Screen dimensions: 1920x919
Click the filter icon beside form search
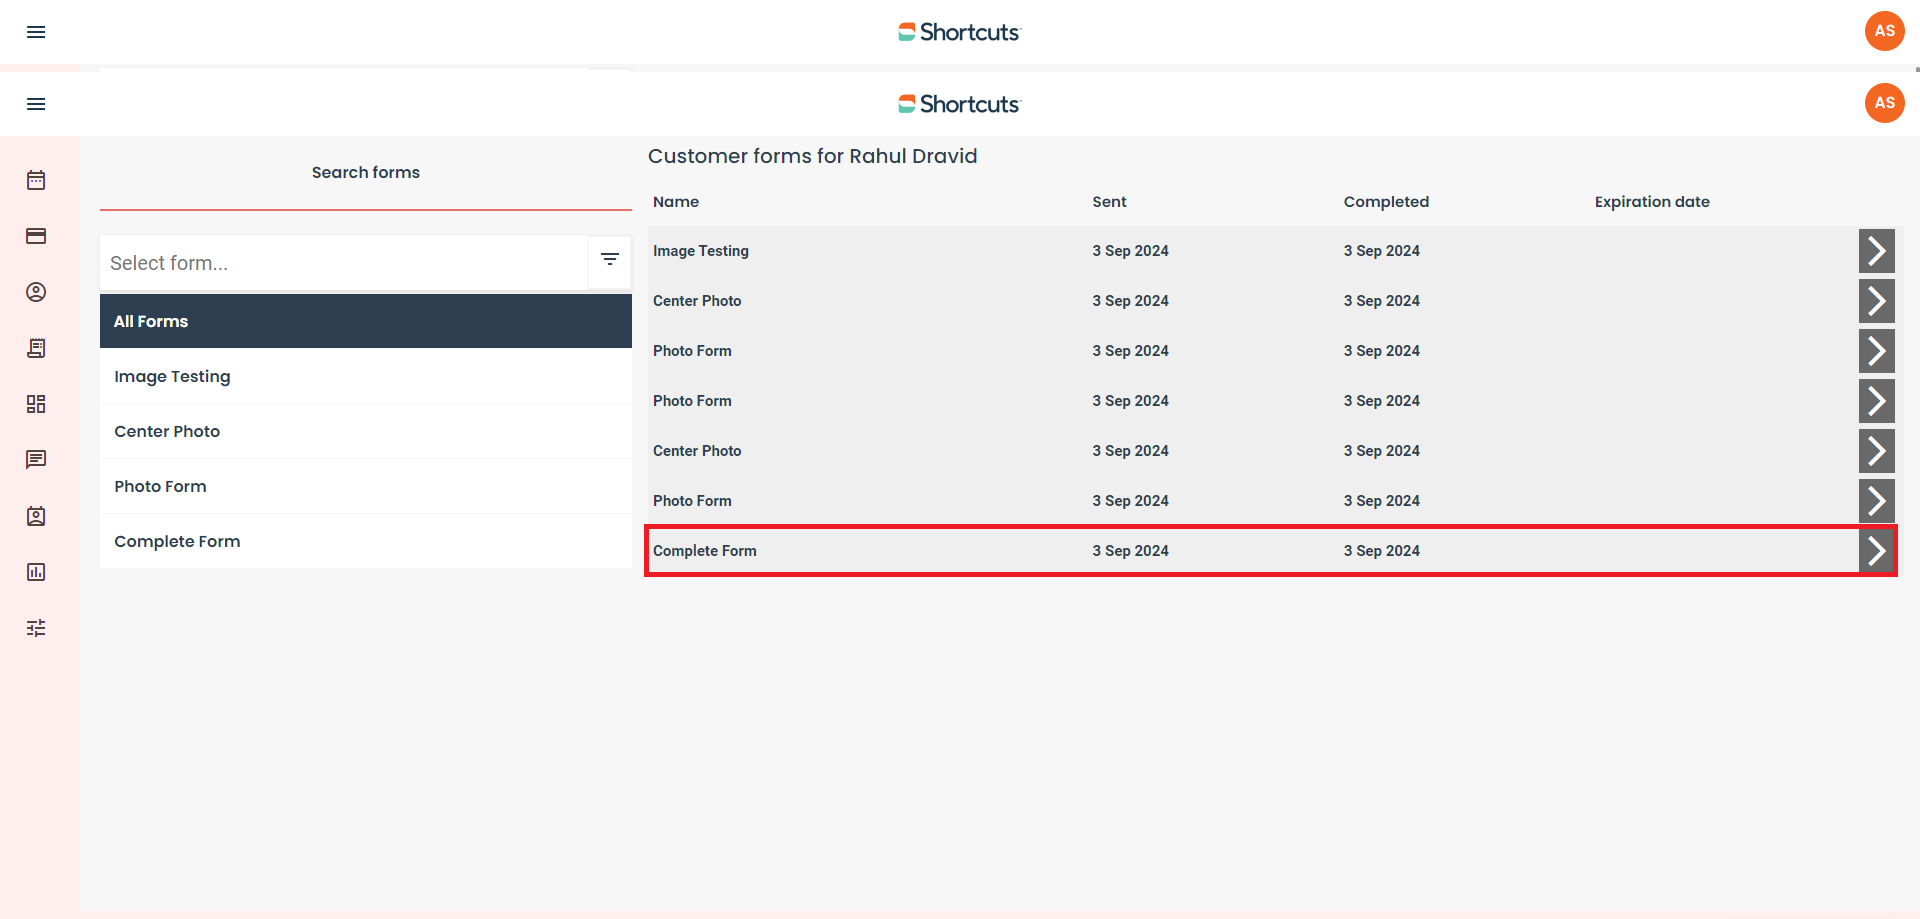609,260
